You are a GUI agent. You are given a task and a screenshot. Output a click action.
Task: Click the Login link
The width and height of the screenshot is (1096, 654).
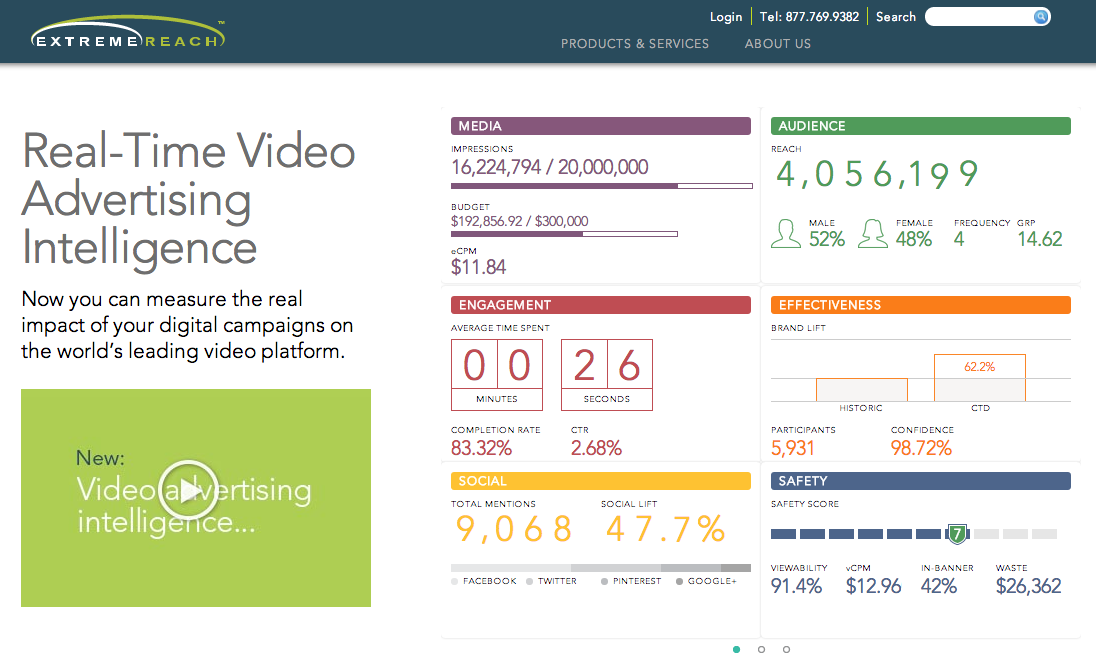point(726,17)
